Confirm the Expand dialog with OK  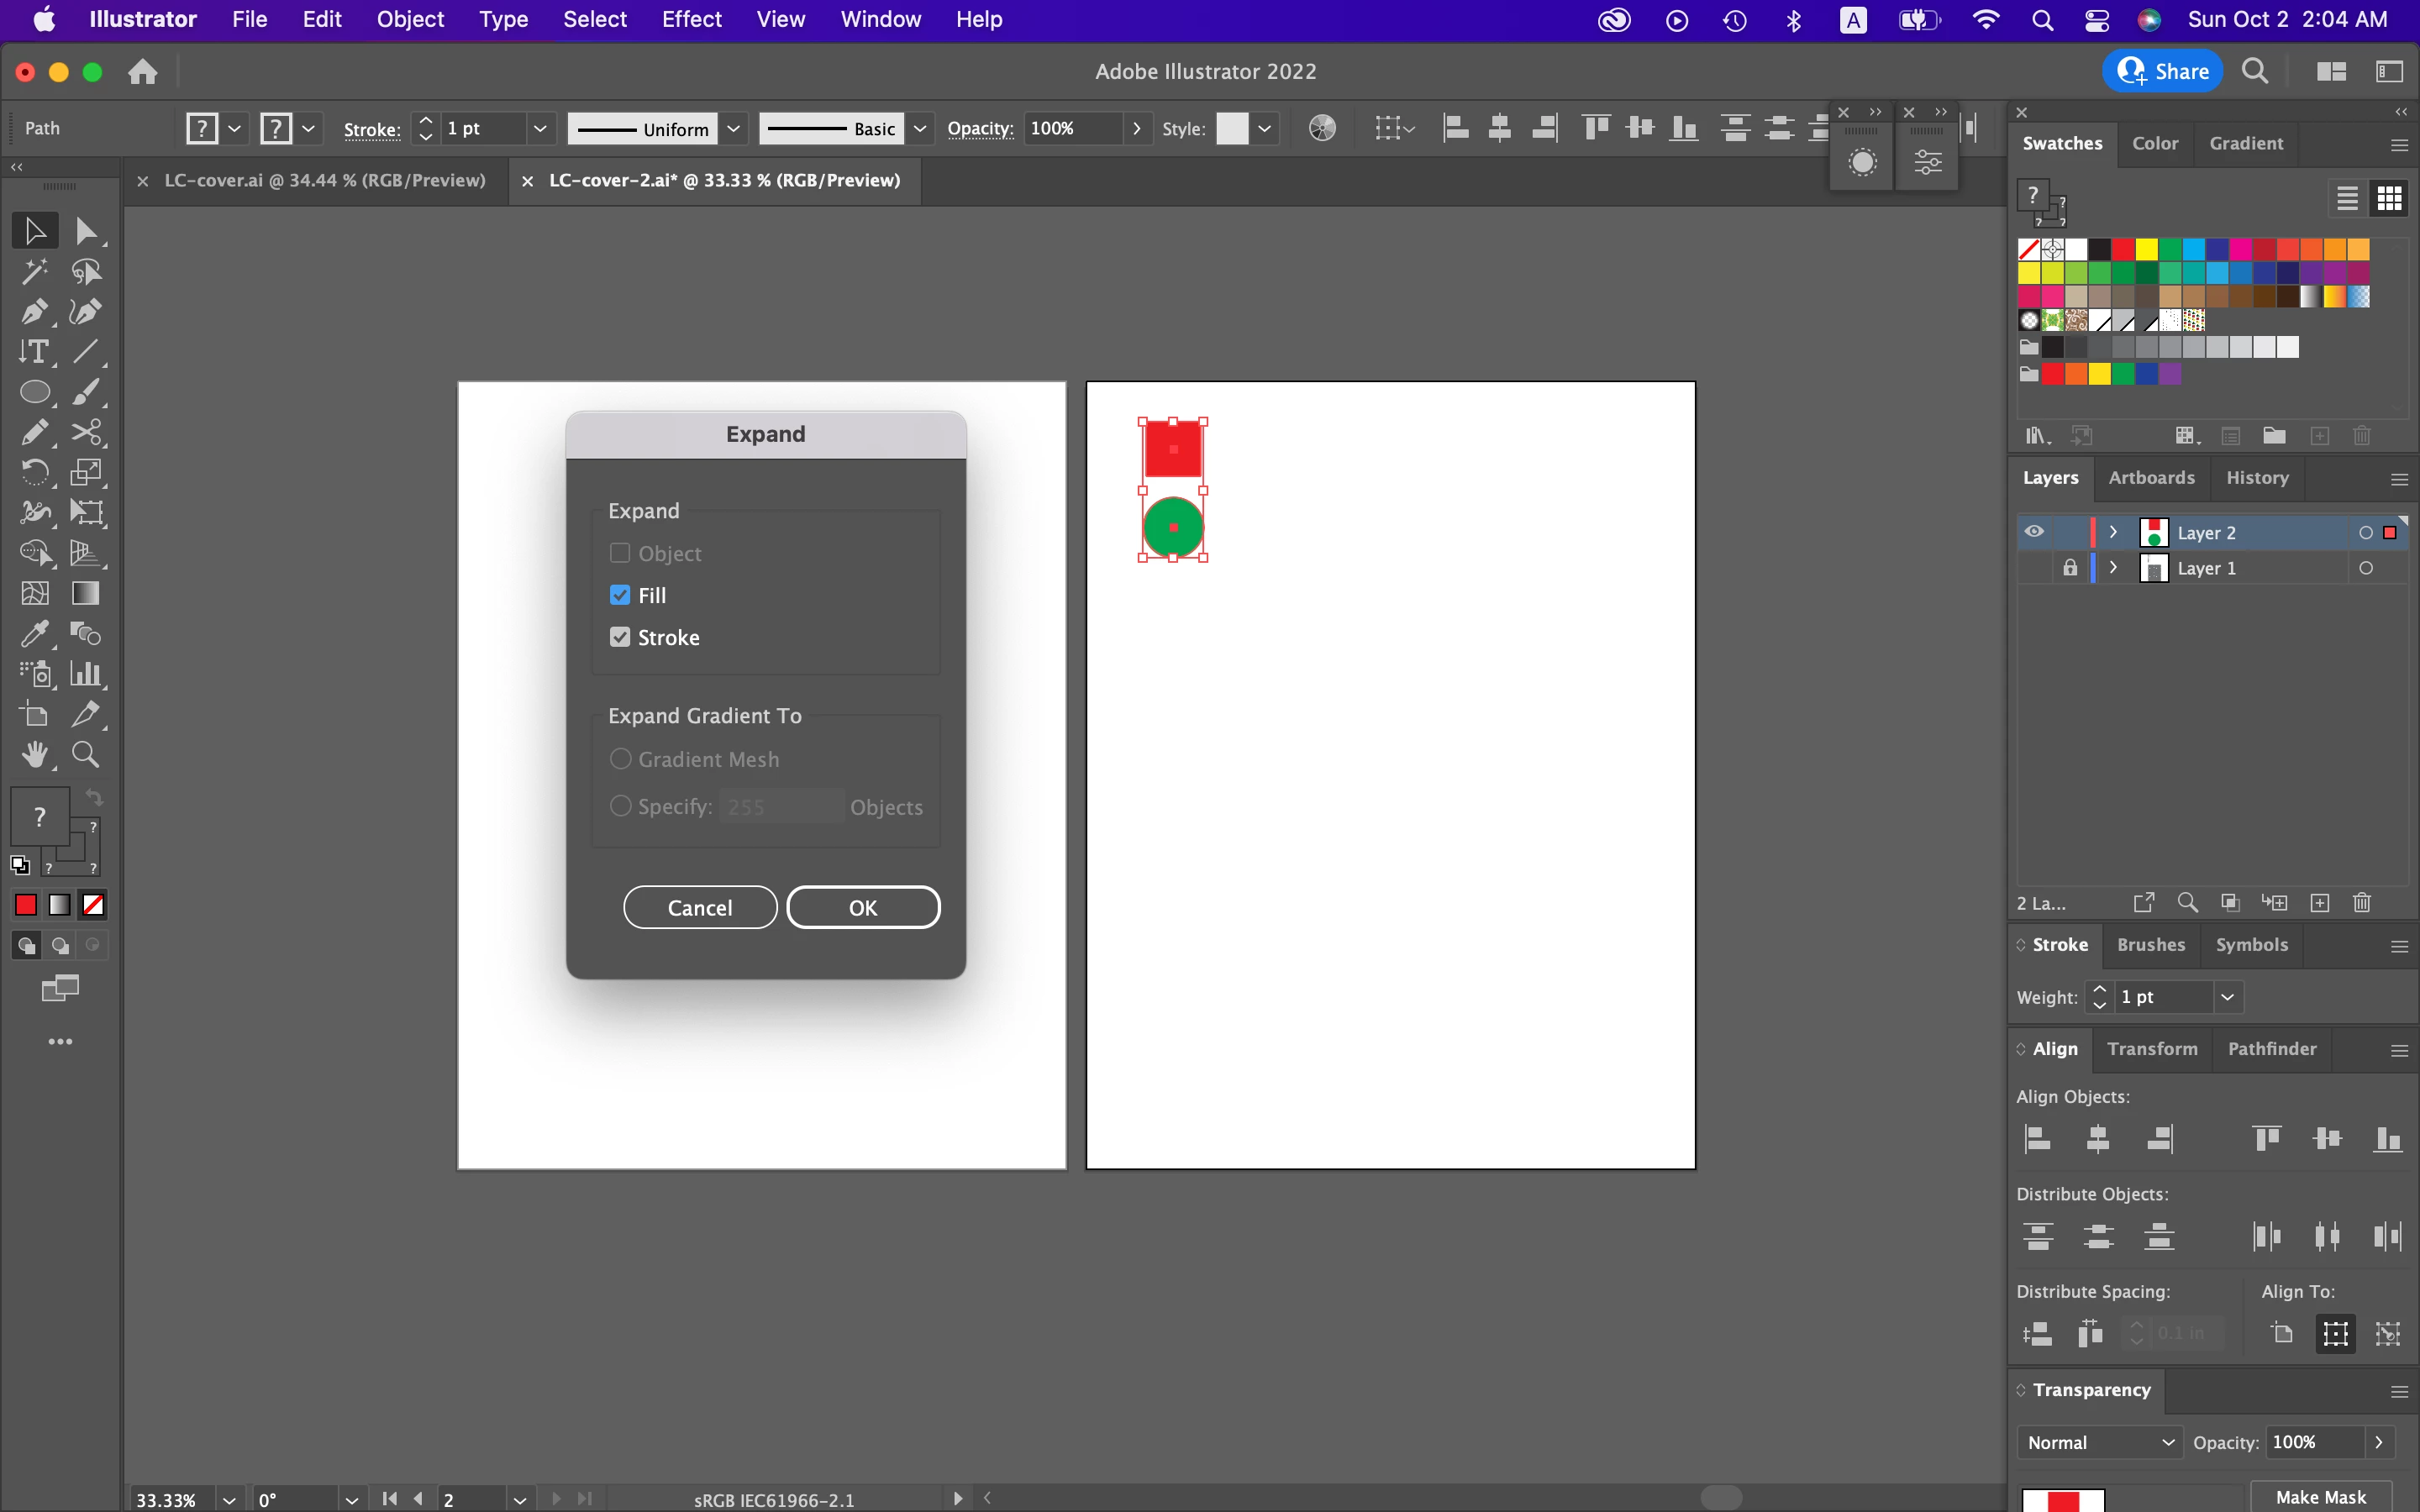[x=863, y=907]
